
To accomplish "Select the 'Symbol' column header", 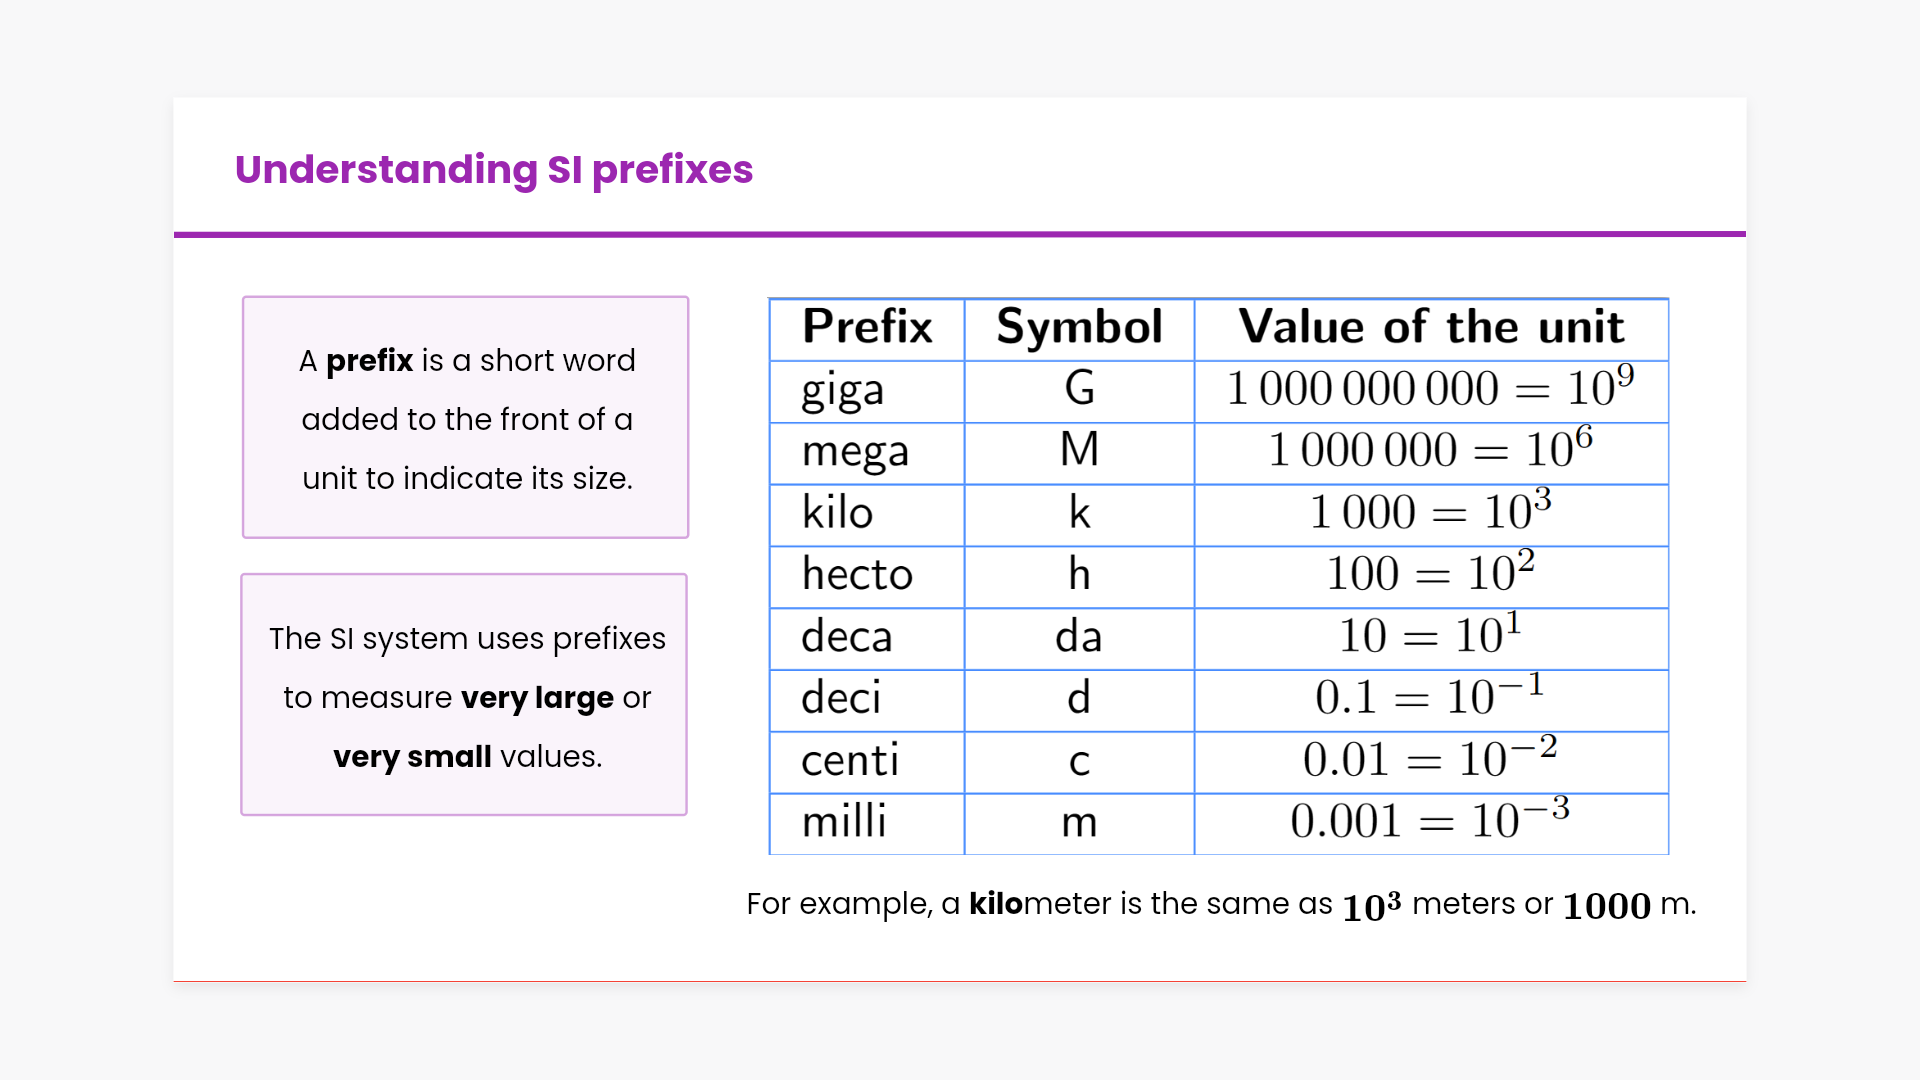I will point(1079,328).
